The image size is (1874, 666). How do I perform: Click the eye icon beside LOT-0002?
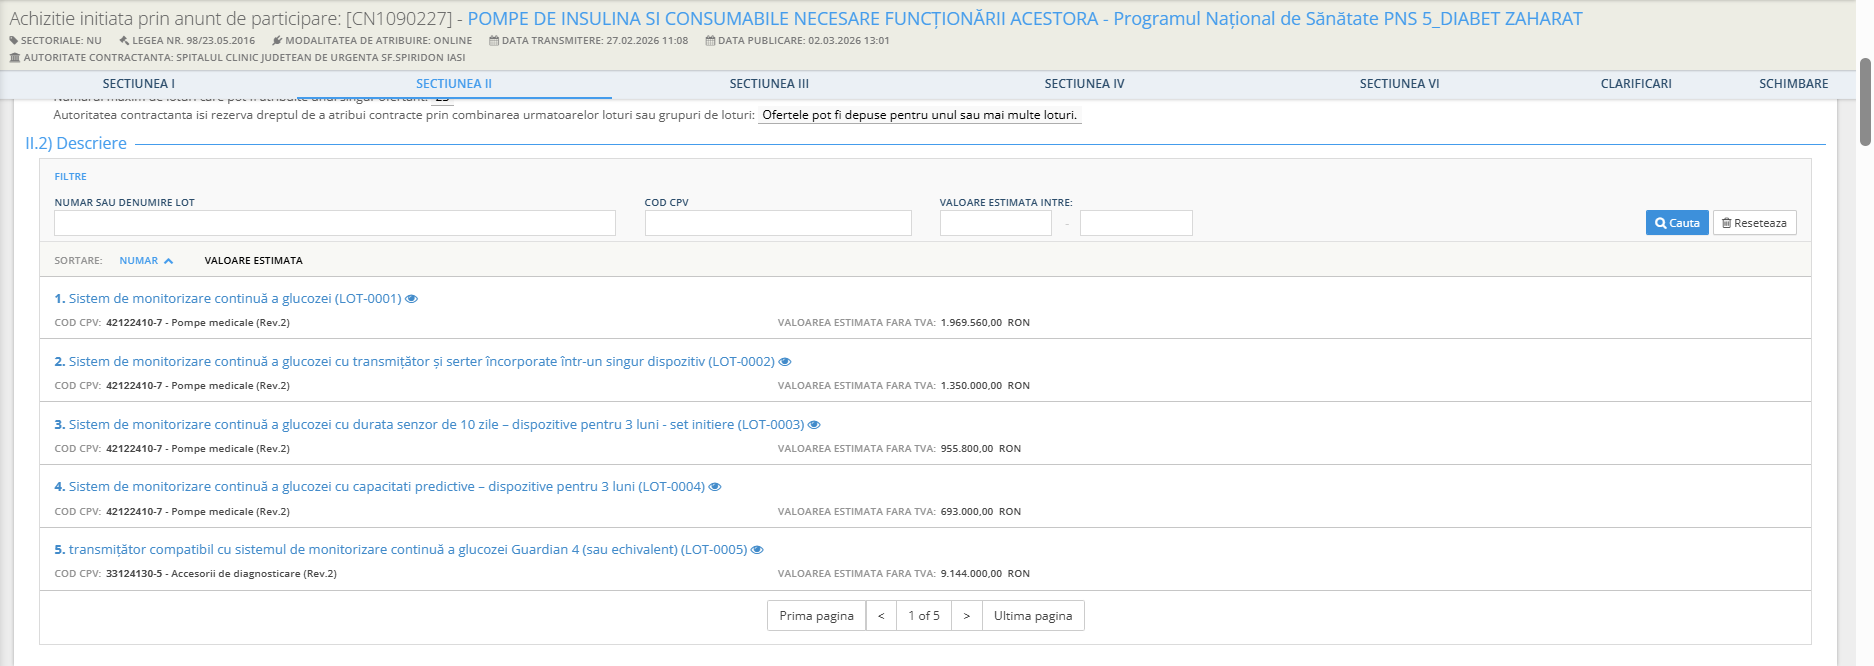pos(785,362)
